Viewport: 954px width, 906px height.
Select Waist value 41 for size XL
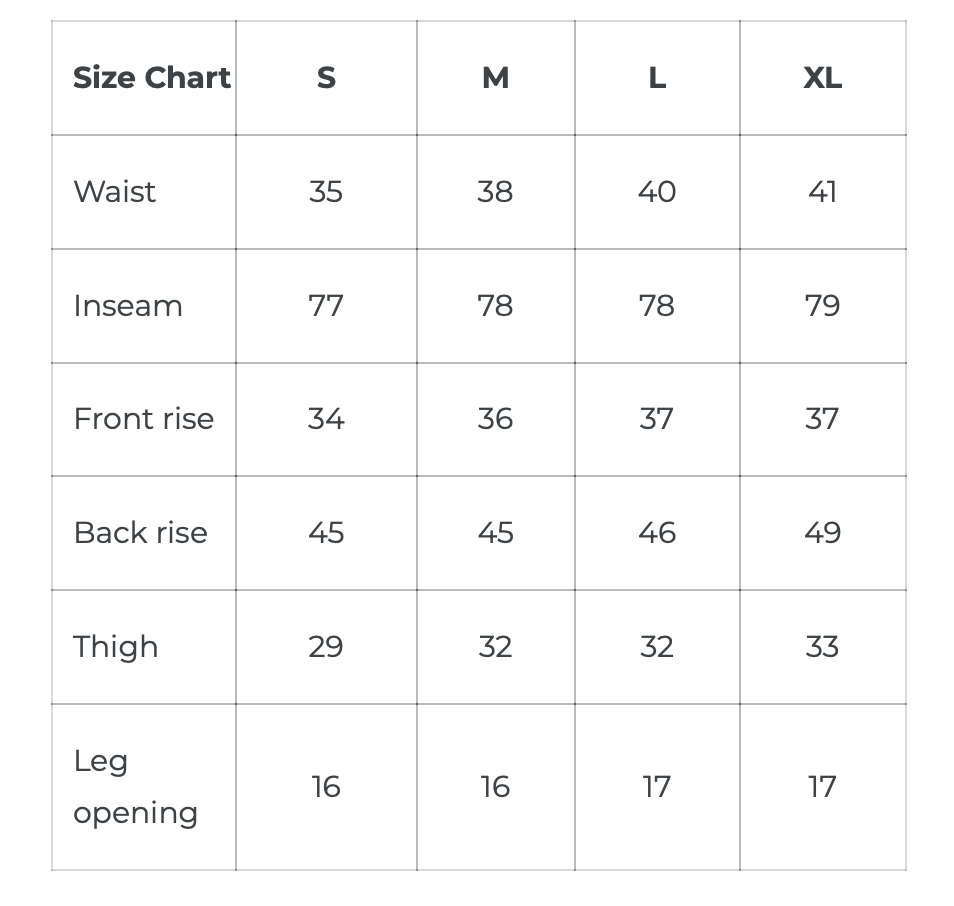(822, 191)
